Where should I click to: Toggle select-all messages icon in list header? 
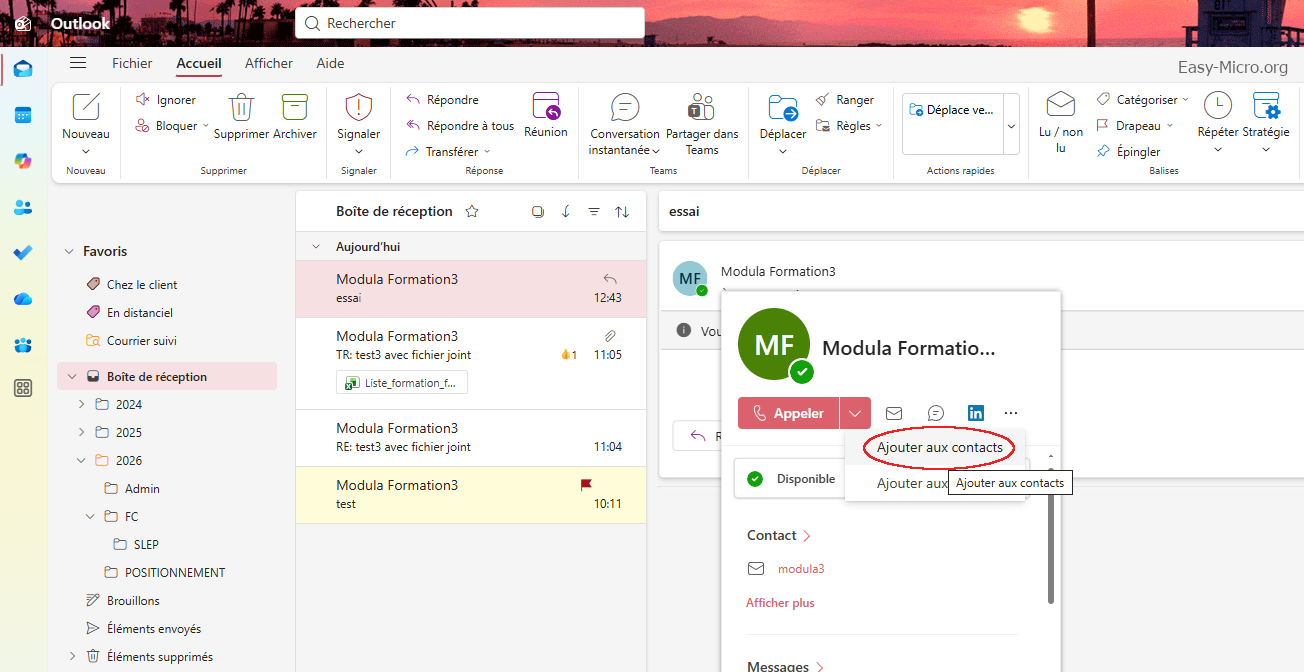(538, 212)
